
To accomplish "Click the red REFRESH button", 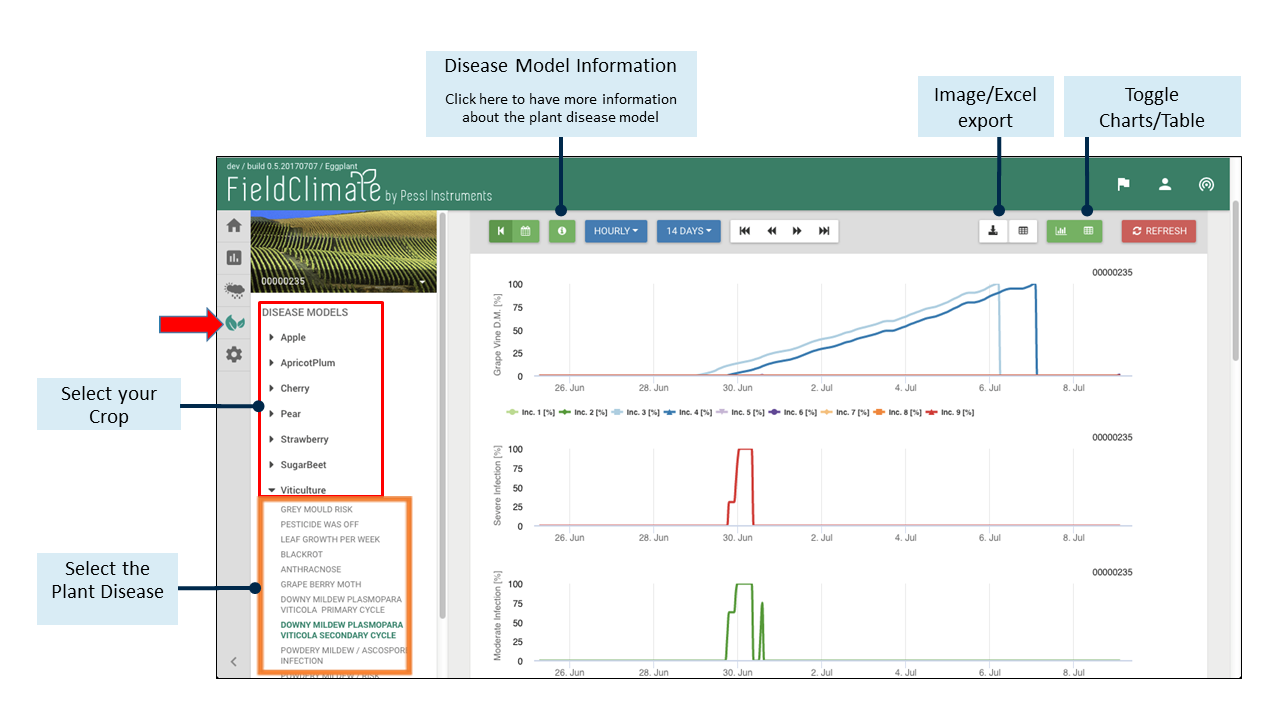I will point(1159,231).
